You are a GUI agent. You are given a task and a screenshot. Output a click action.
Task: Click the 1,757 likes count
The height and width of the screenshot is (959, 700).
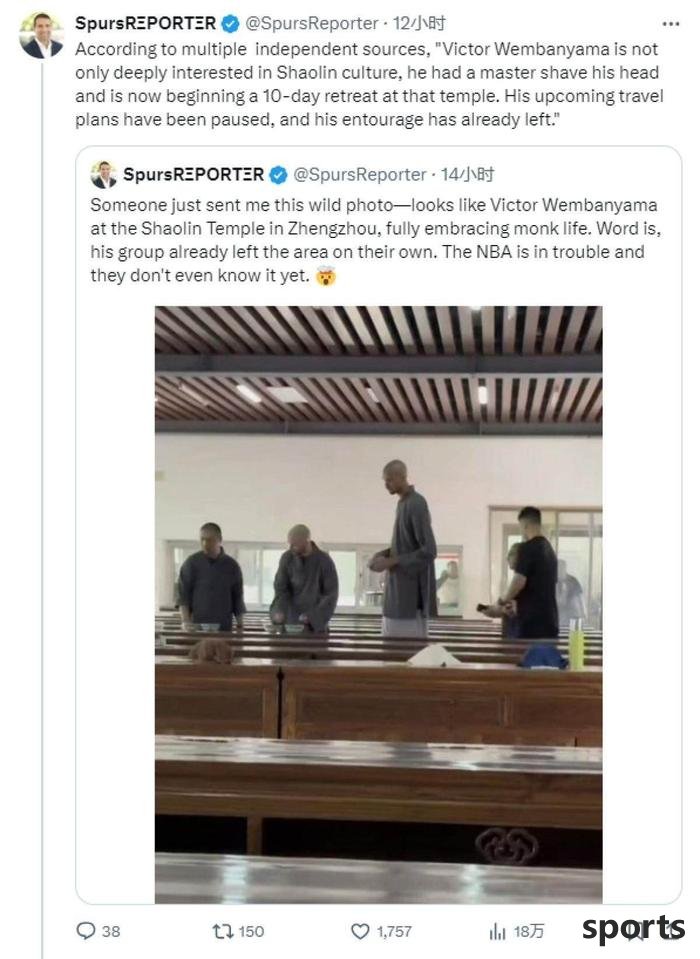[394, 931]
